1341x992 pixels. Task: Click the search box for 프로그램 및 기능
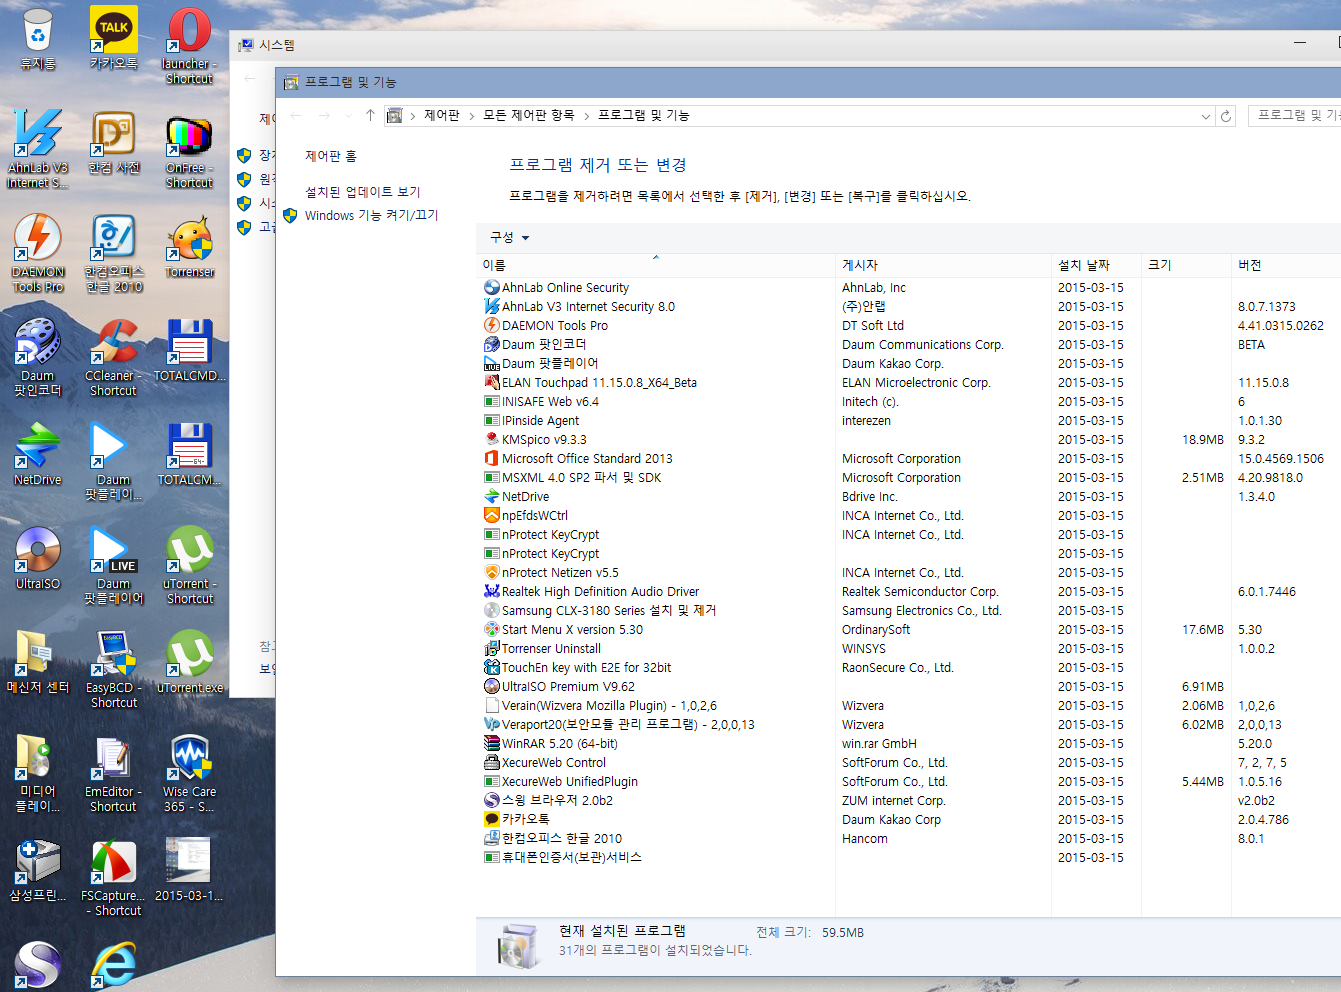1296,116
